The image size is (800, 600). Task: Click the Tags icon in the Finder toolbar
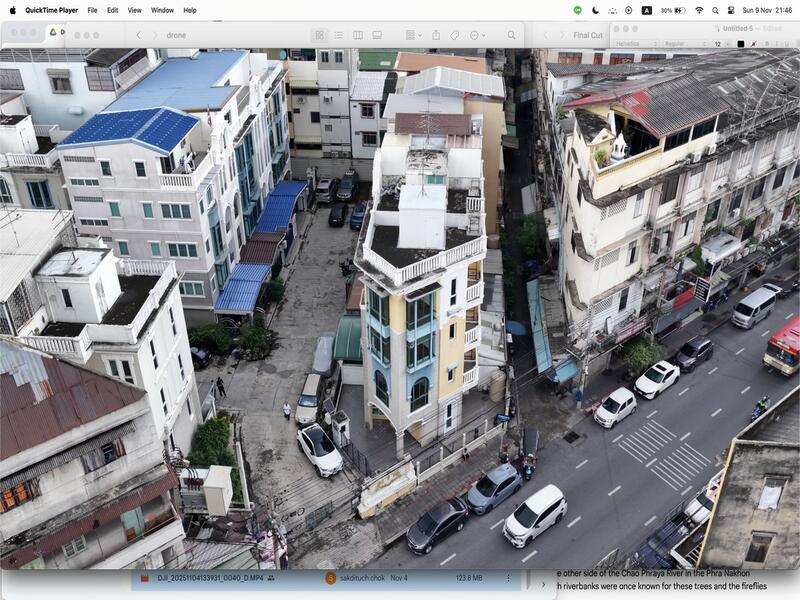pyautogui.click(x=456, y=36)
